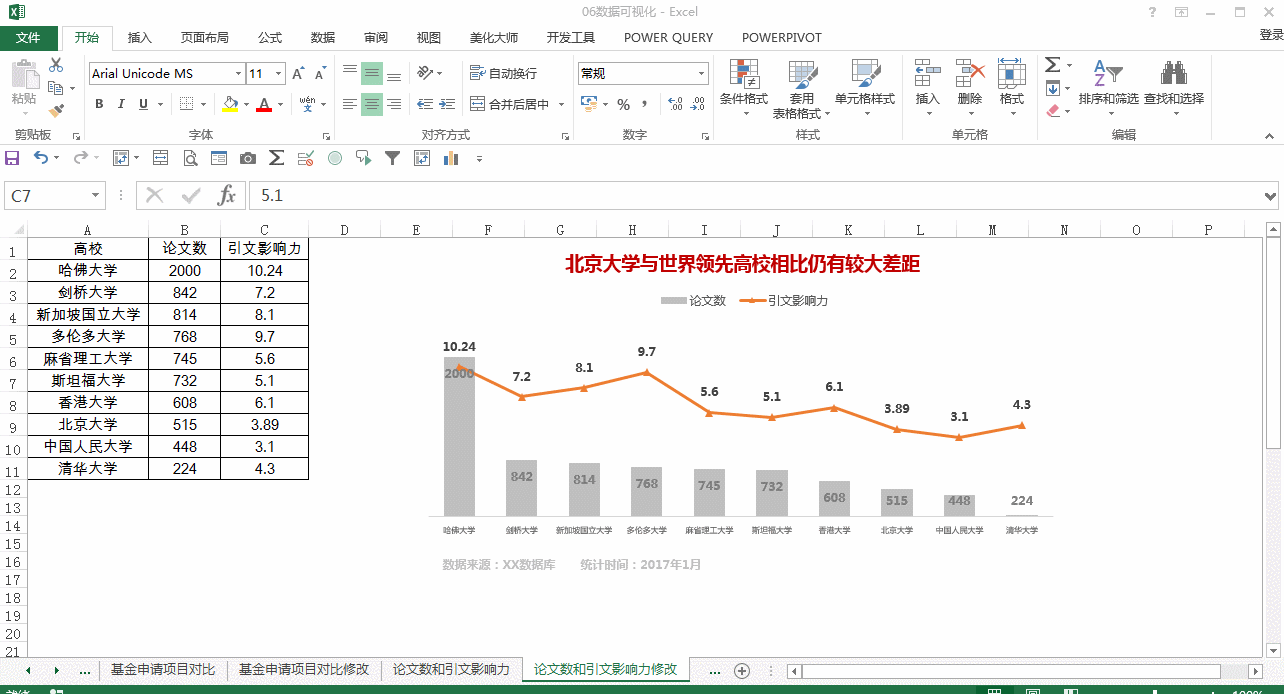Select cell containing 哈佛大学
Image resolution: width=1284 pixels, height=694 pixels.
tap(88, 270)
